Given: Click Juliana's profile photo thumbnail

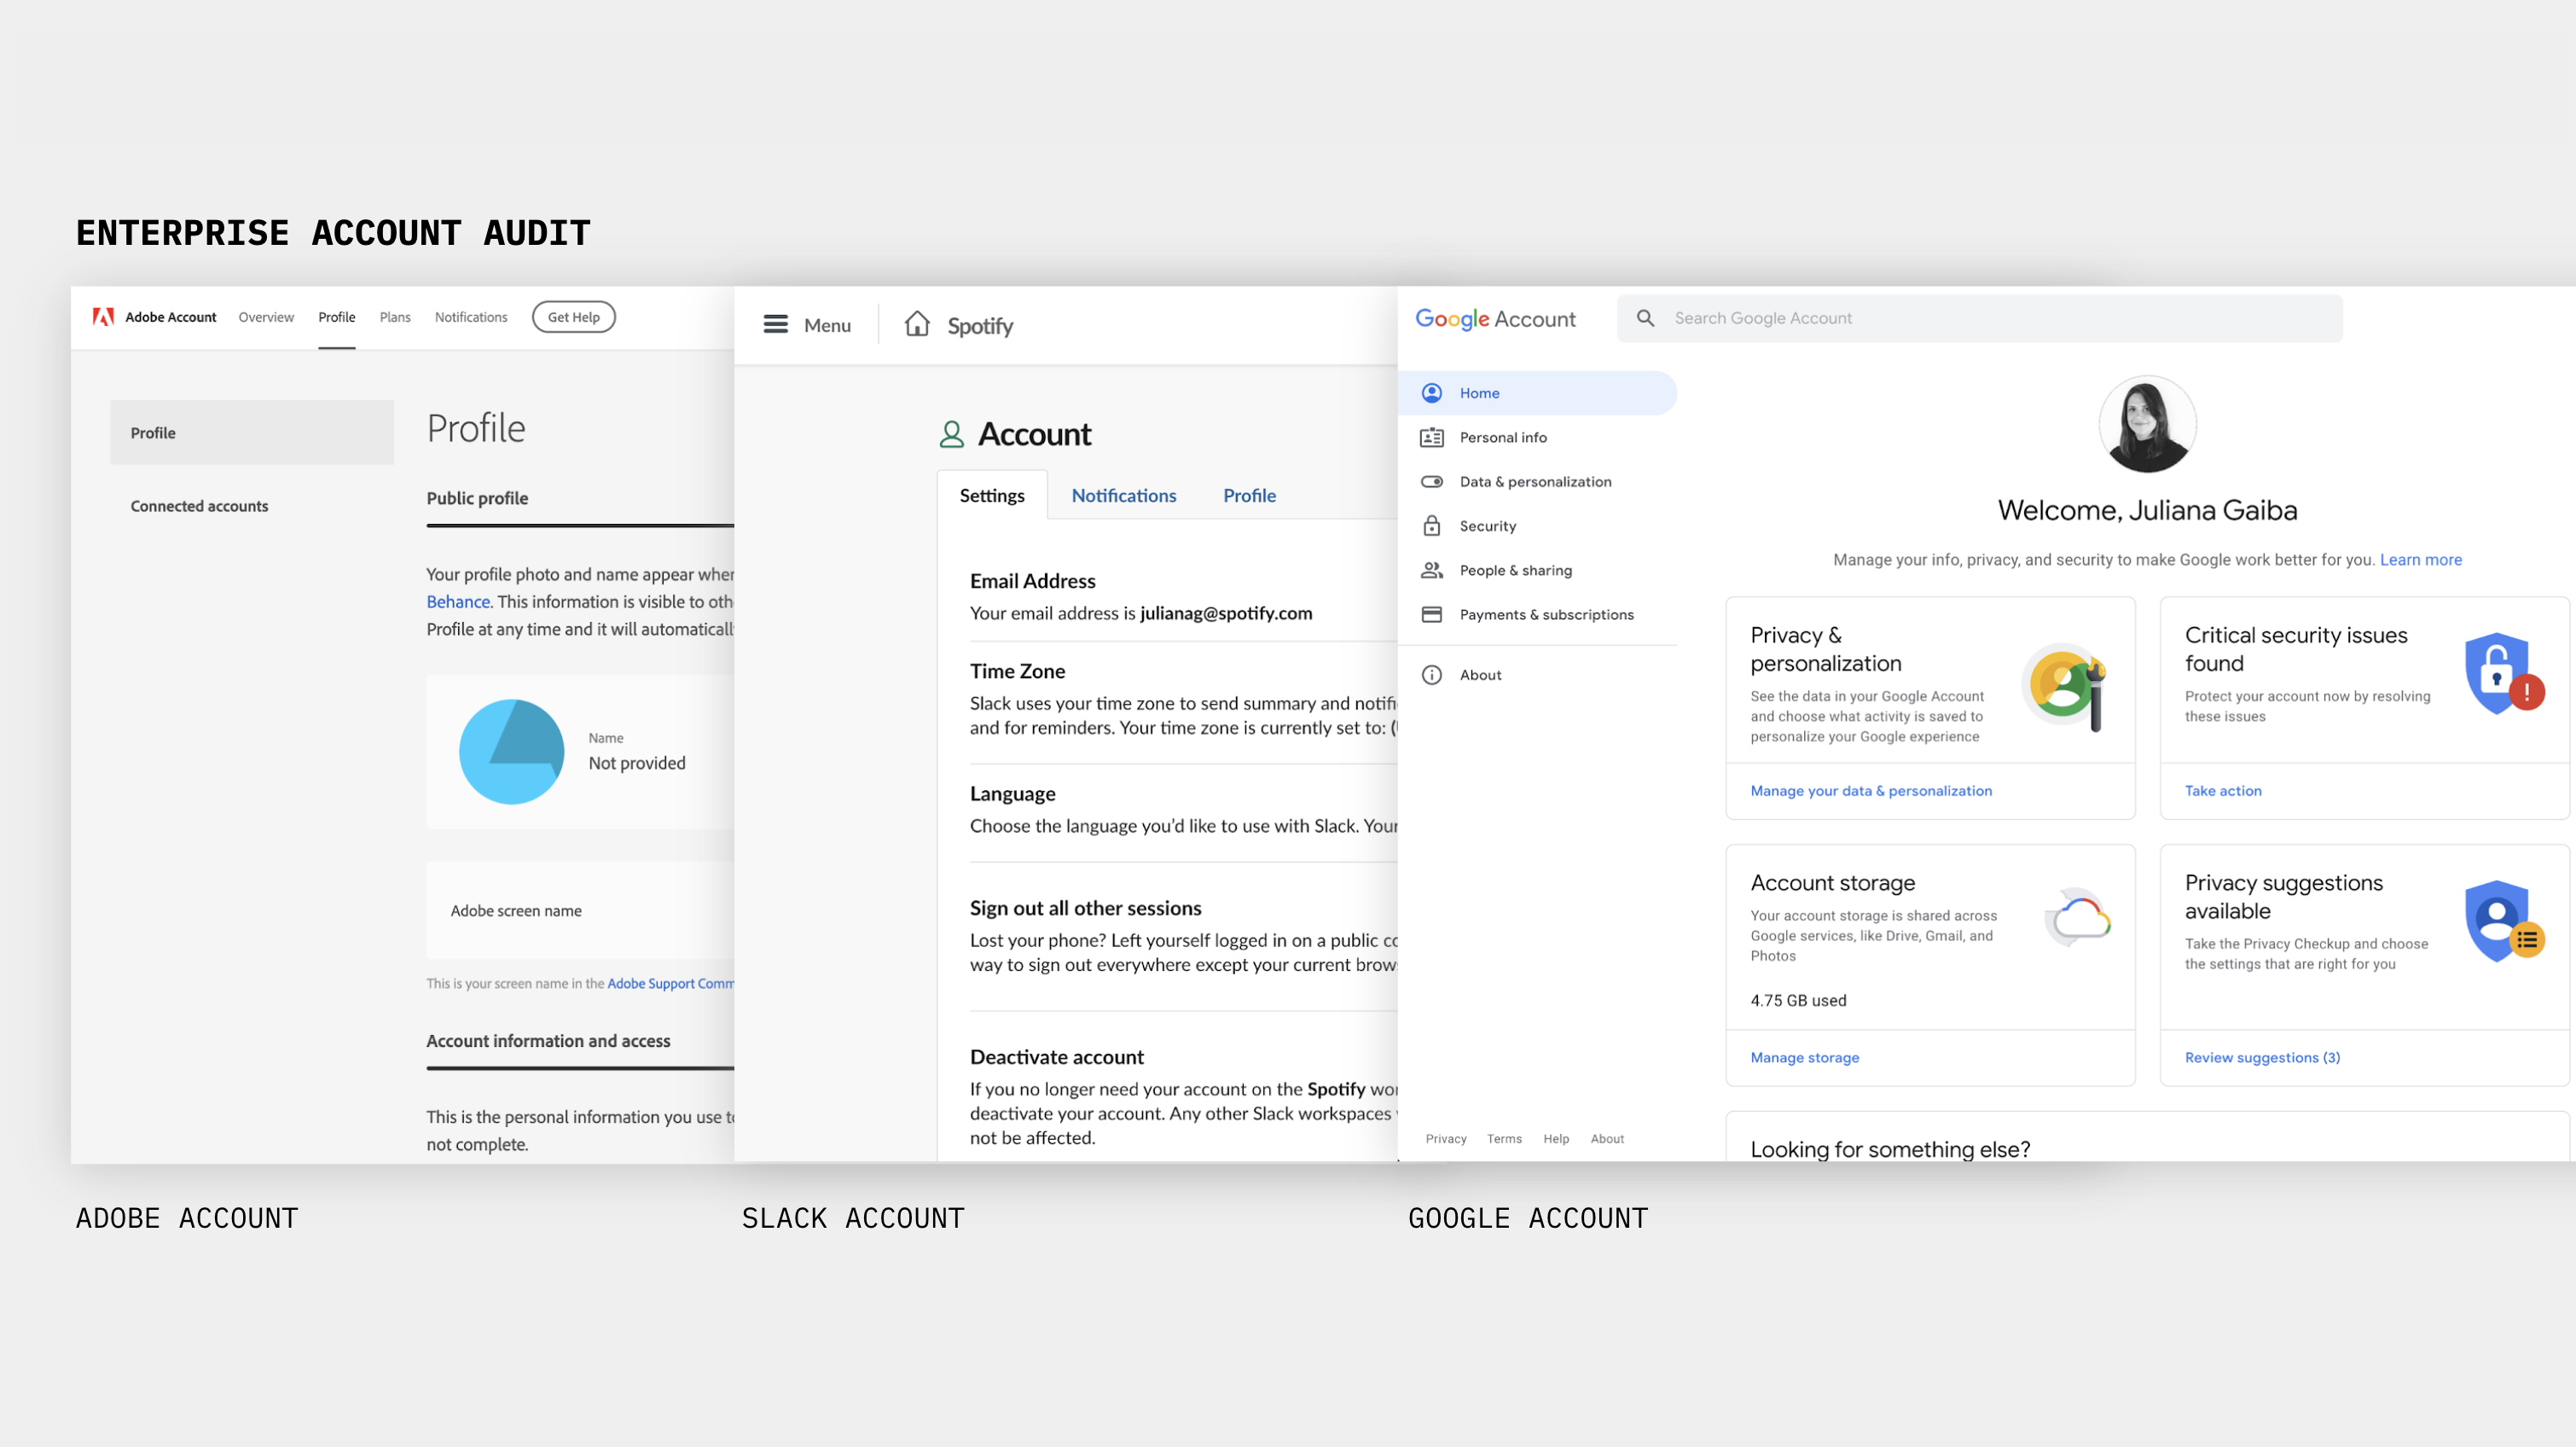Looking at the screenshot, I should click(2146, 424).
